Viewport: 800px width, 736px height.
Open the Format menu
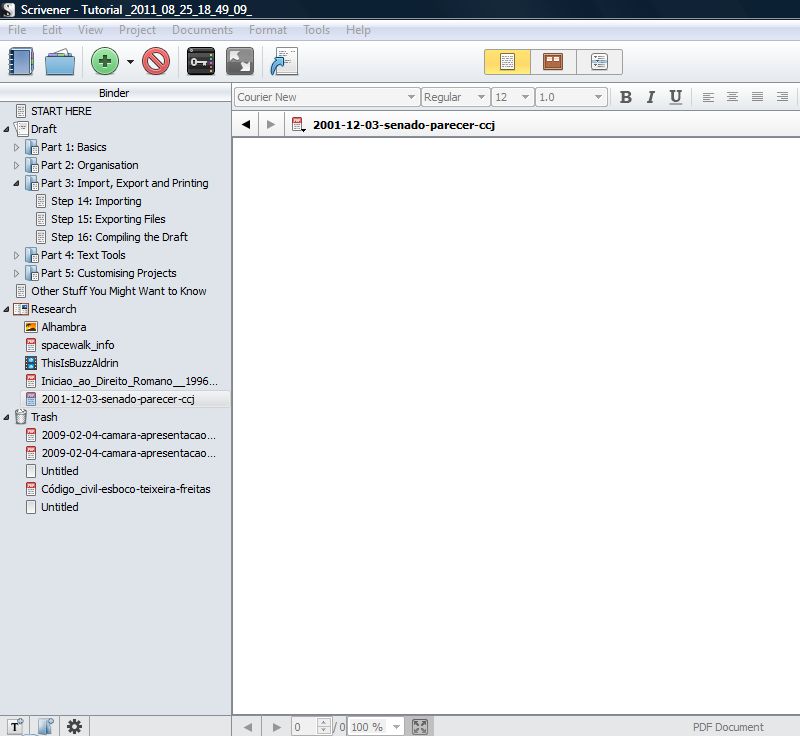(268, 30)
